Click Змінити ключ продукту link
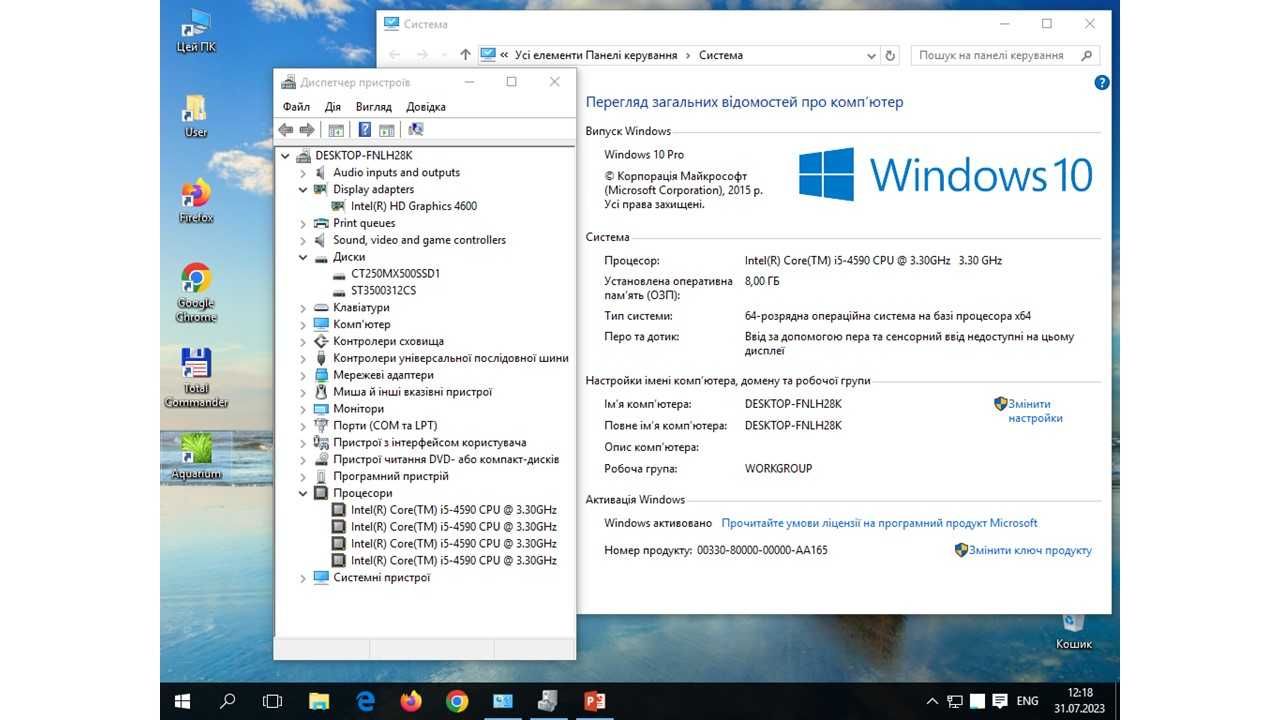1280x720 pixels. [1030, 550]
